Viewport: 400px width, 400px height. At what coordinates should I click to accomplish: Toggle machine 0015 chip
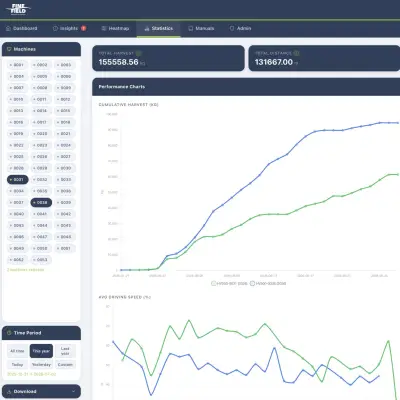(65, 111)
